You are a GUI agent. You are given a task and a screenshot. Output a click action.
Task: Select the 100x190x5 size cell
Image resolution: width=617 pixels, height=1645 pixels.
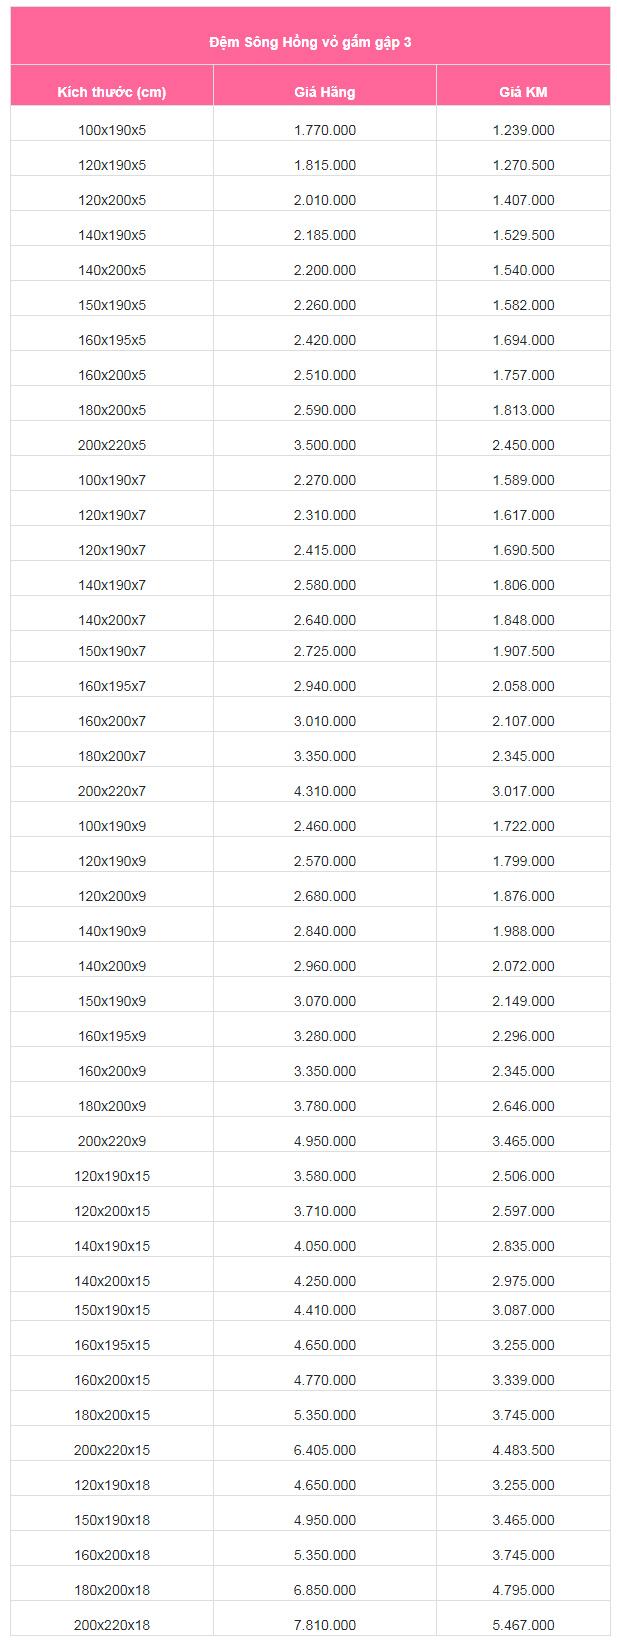pyautogui.click(x=112, y=130)
